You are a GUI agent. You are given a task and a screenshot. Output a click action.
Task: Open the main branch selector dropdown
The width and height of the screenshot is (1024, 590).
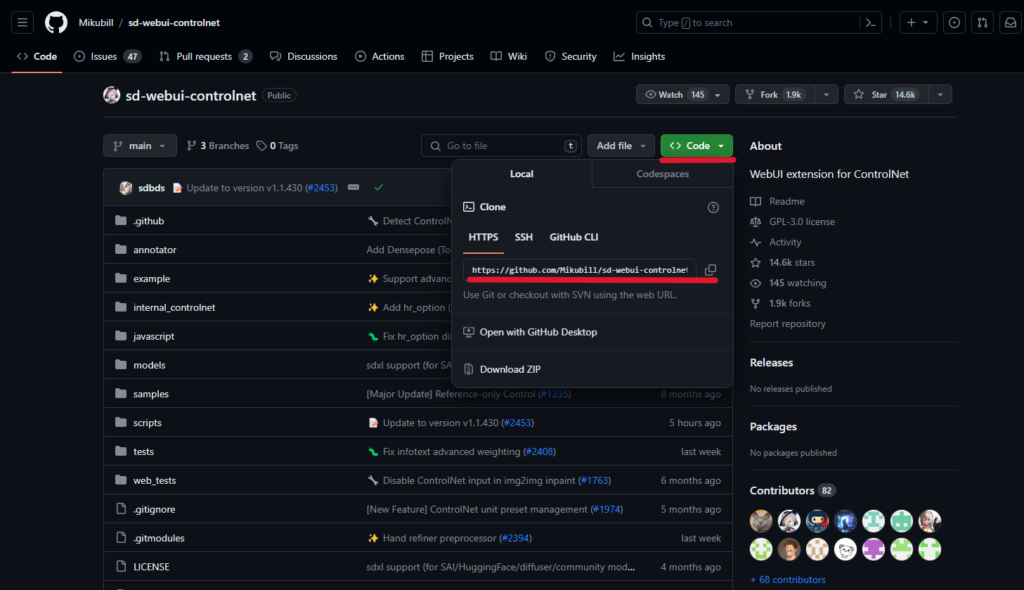[140, 146]
